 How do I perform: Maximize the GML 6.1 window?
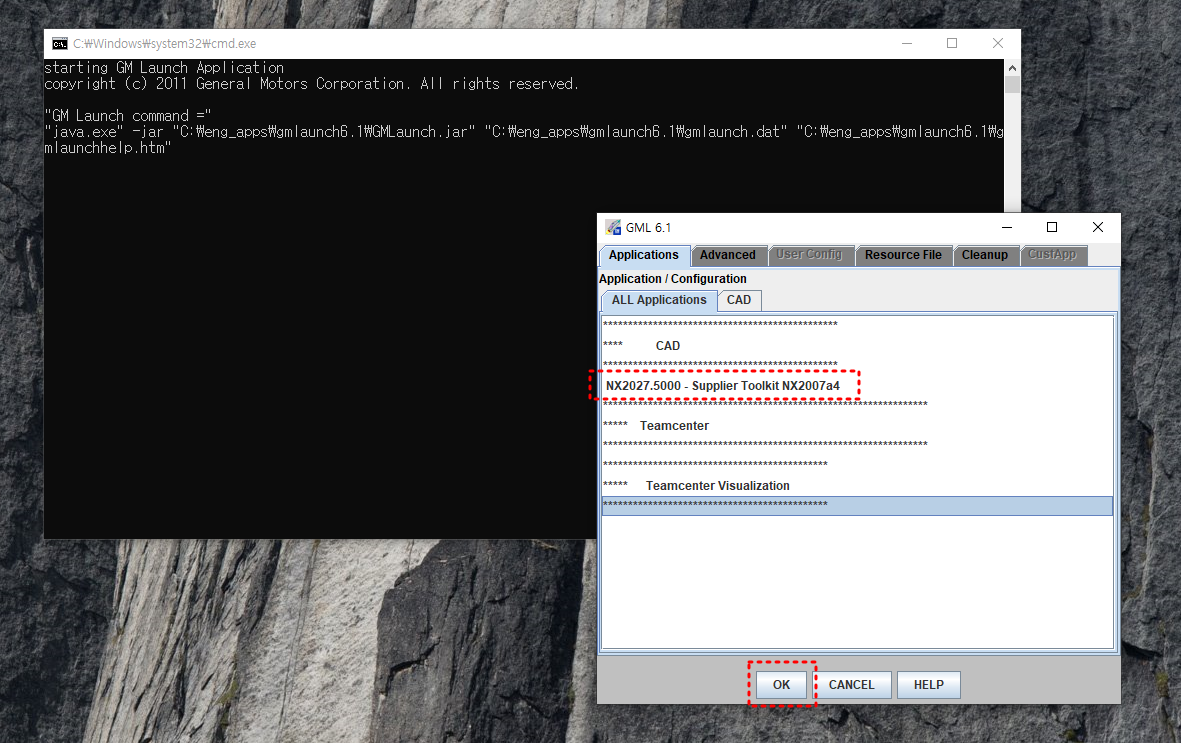pyautogui.click(x=1052, y=228)
